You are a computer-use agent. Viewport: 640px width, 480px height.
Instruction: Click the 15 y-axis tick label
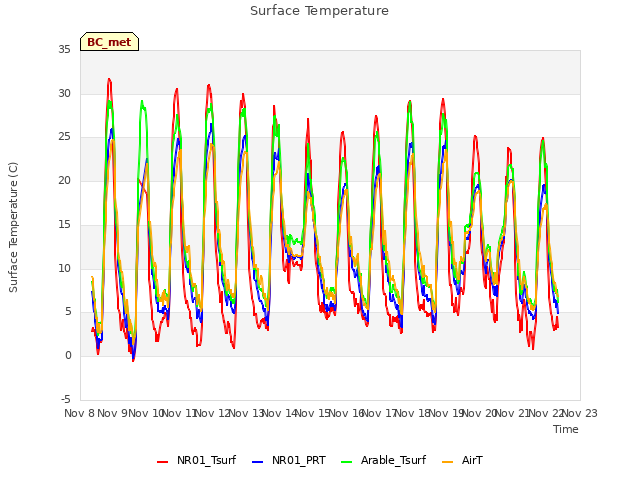click(x=64, y=224)
